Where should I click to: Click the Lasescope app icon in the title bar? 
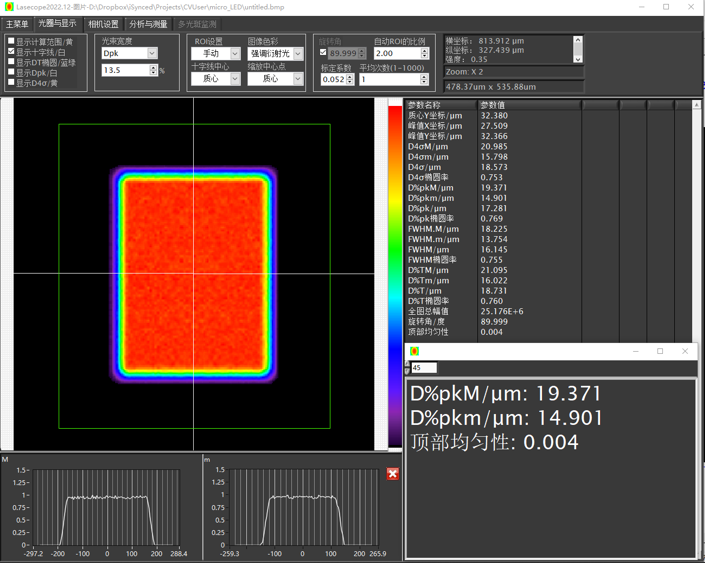tap(8, 7)
